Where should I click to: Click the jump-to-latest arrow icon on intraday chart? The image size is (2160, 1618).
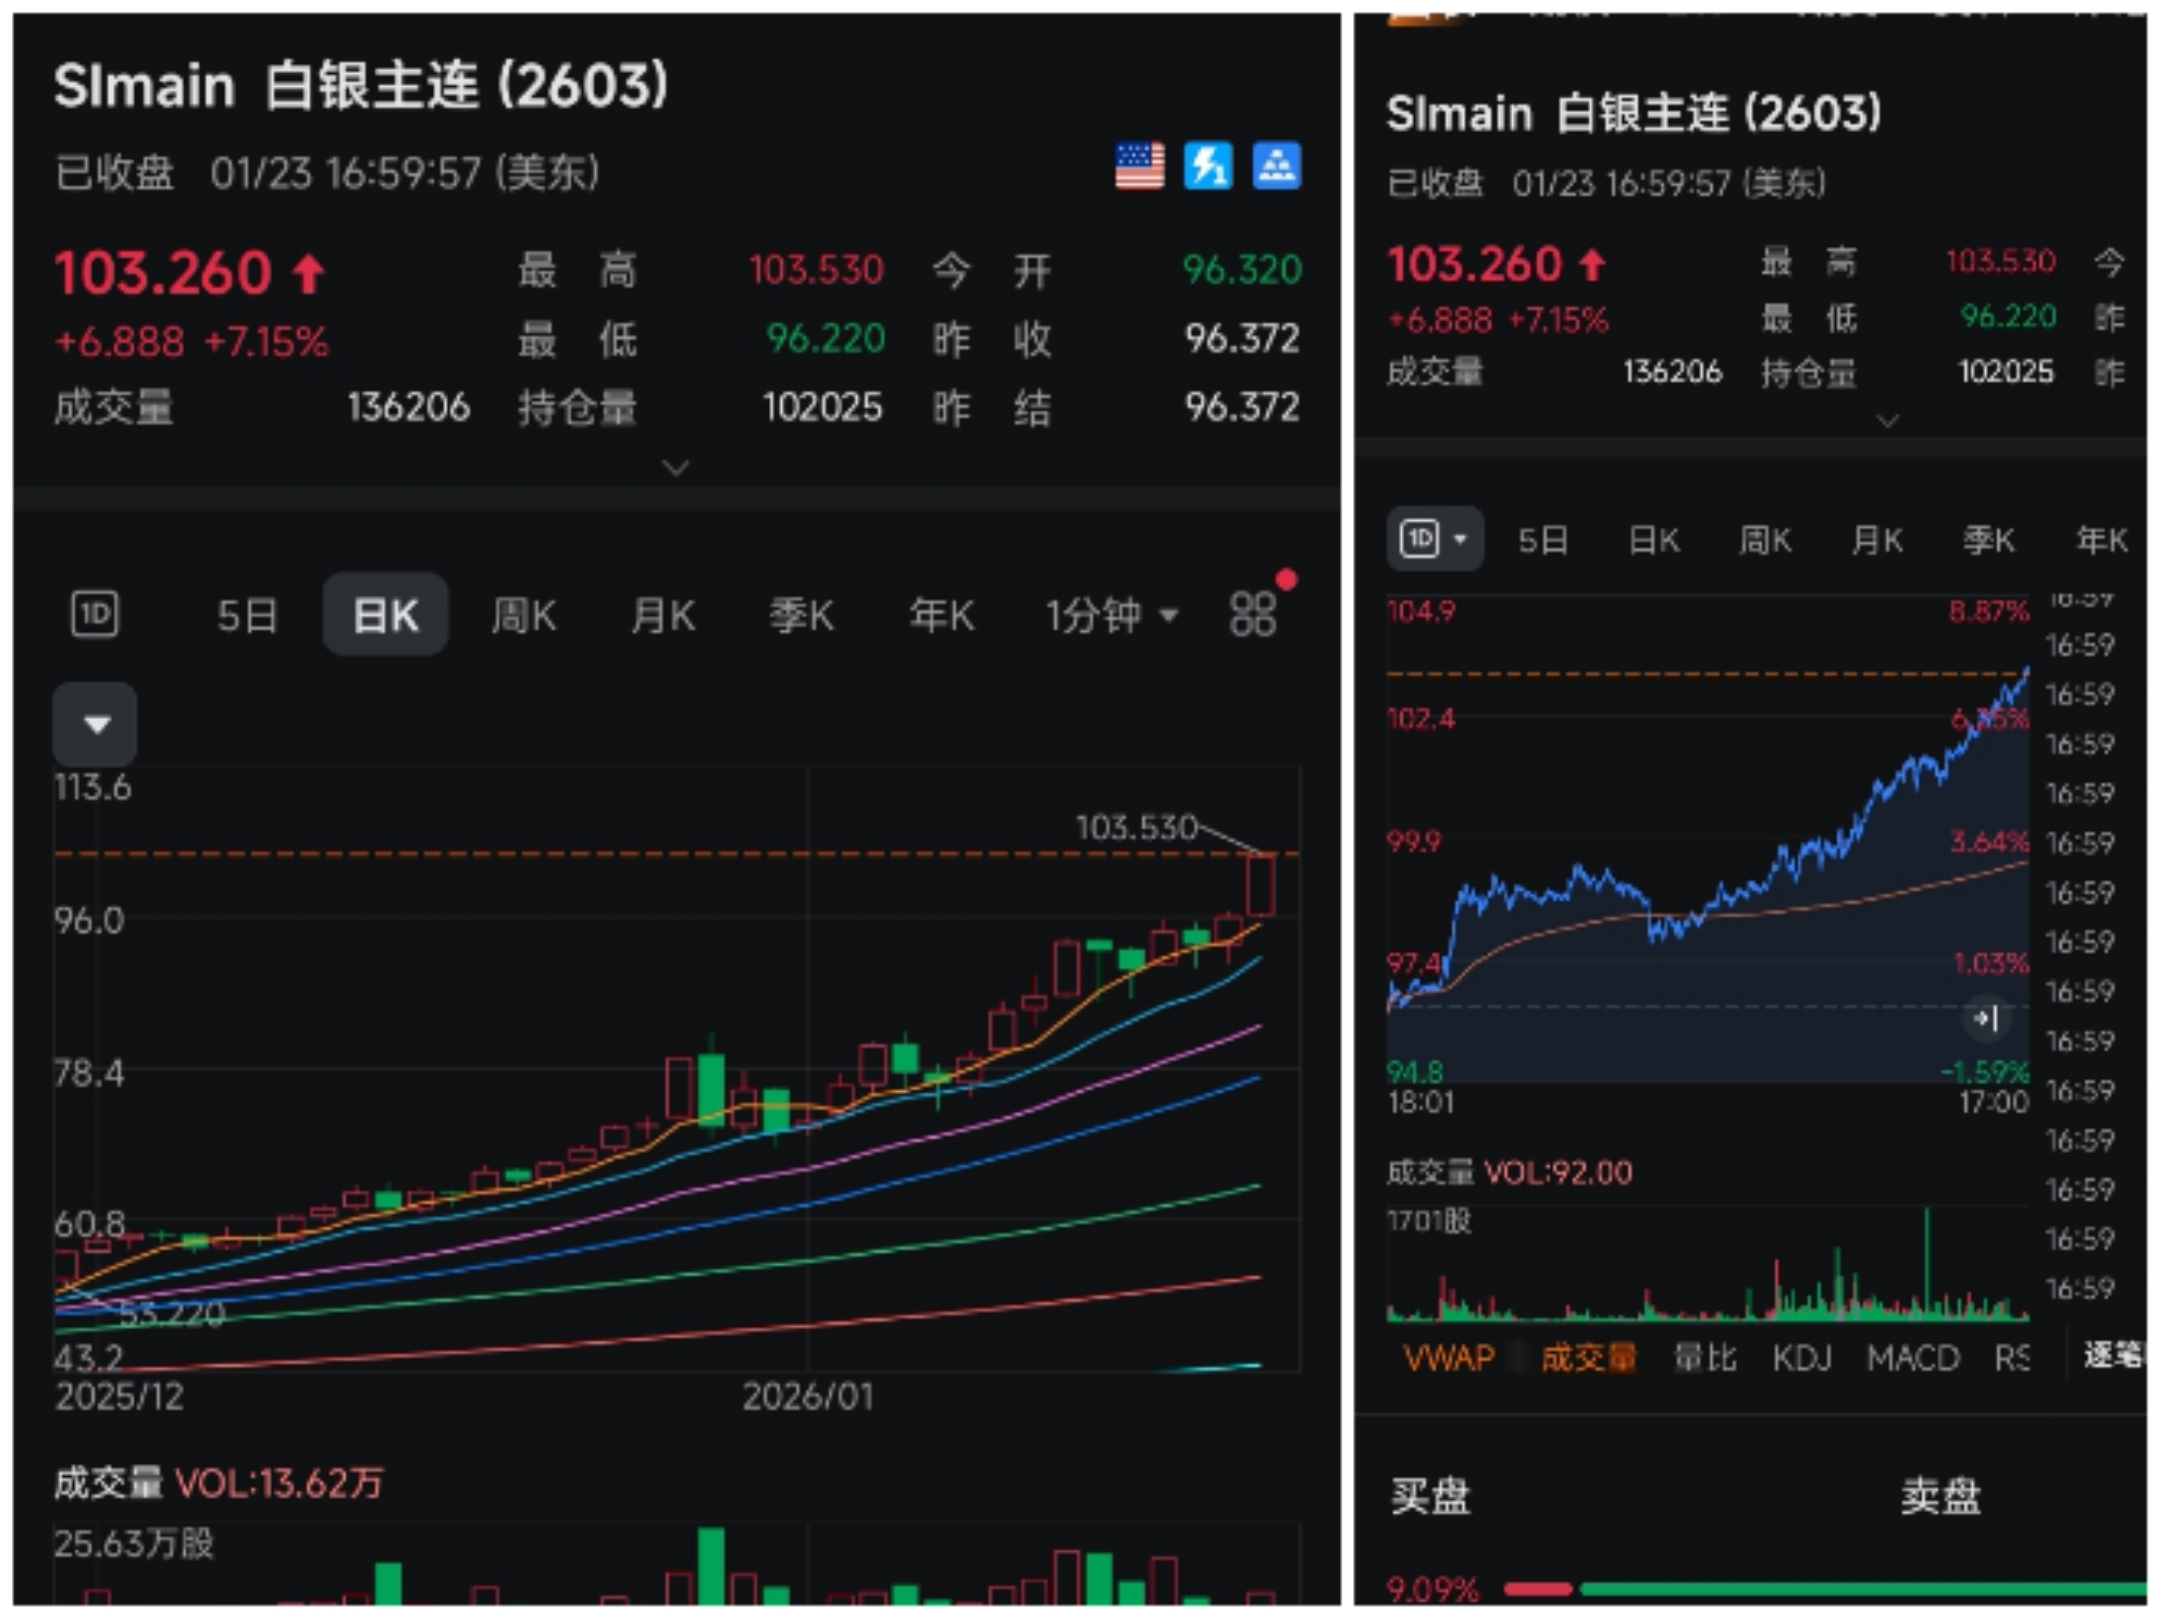point(1986,1019)
